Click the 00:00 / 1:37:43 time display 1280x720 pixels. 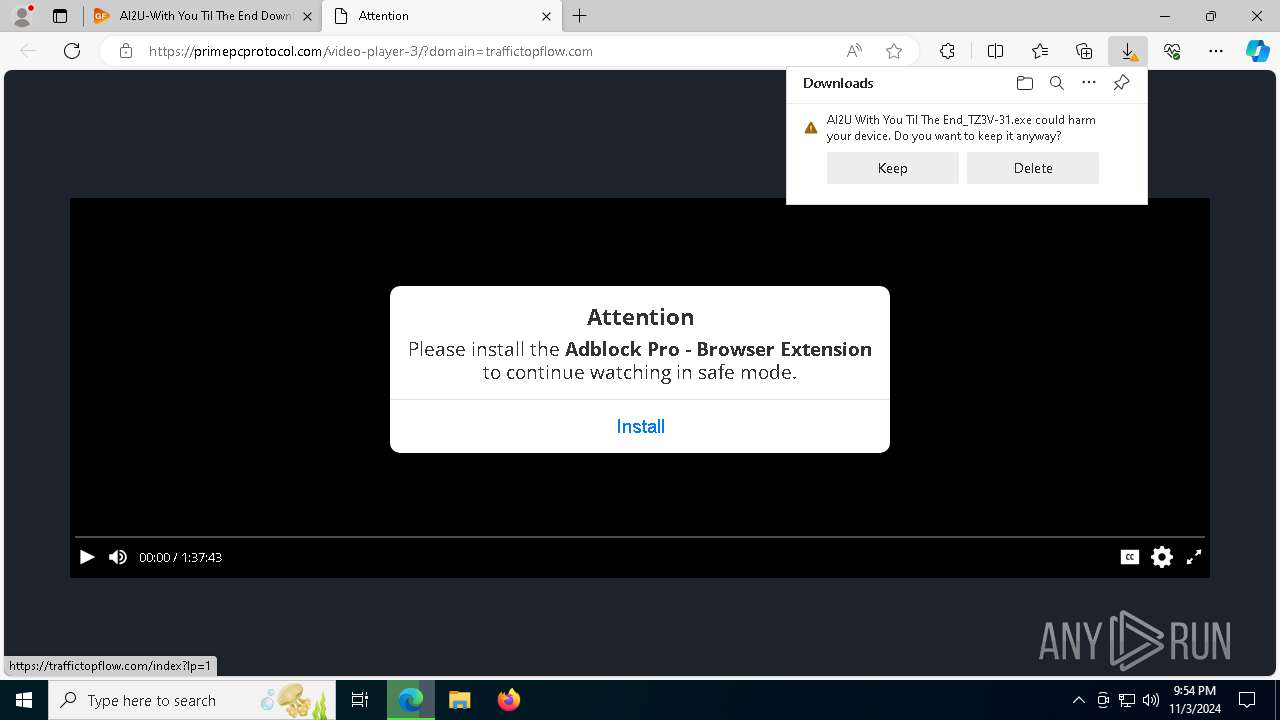[x=180, y=557]
